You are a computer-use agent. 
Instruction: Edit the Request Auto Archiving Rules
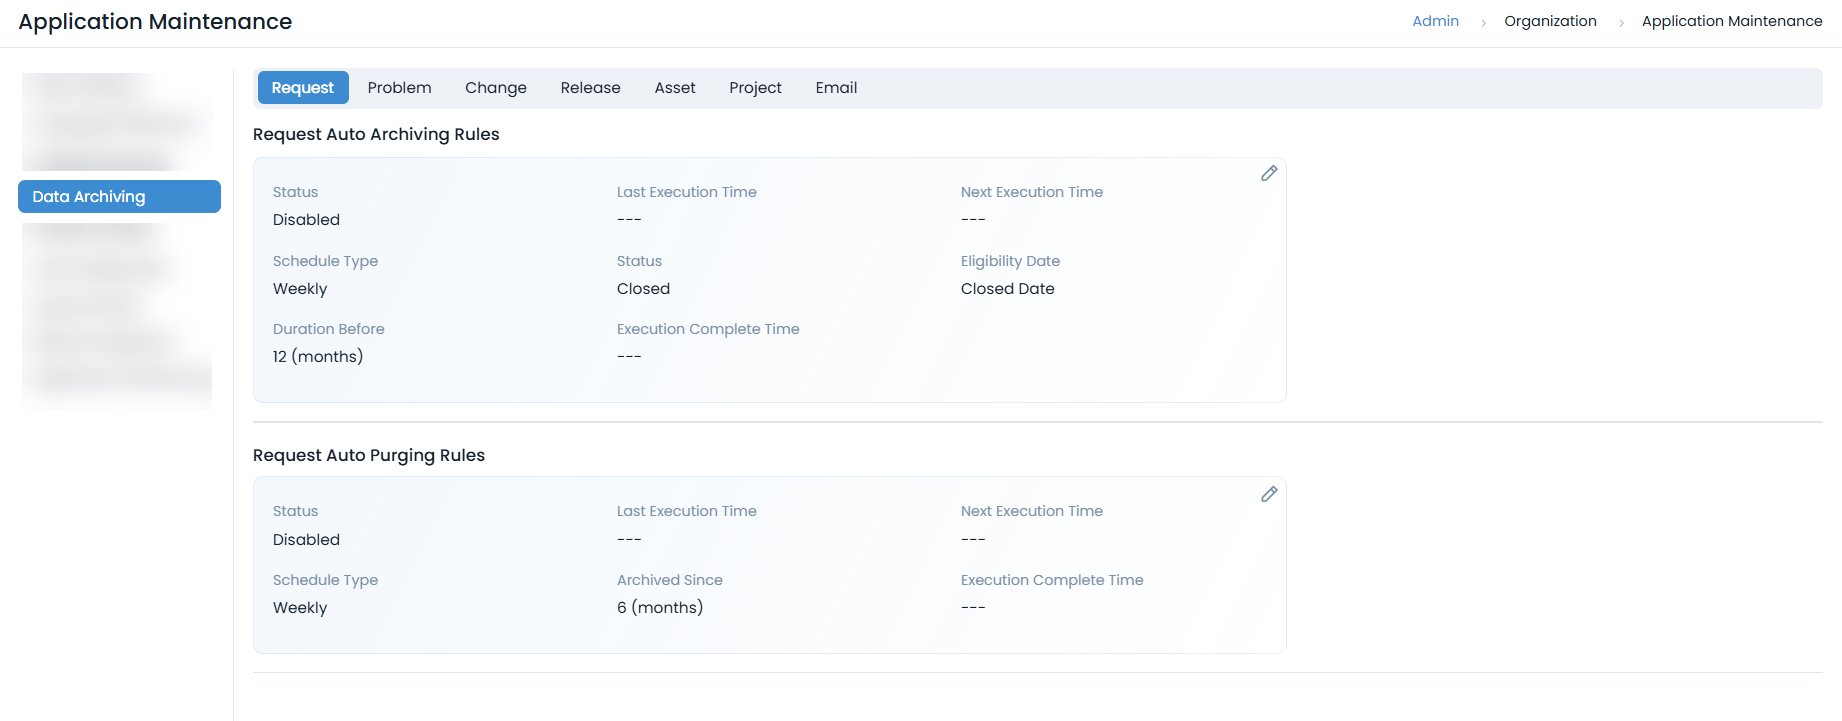pos(1268,174)
